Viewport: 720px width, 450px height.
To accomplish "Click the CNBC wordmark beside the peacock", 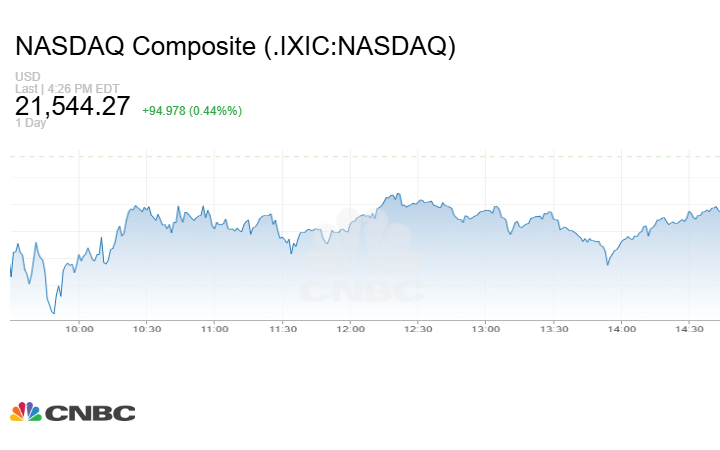I will (x=89, y=413).
